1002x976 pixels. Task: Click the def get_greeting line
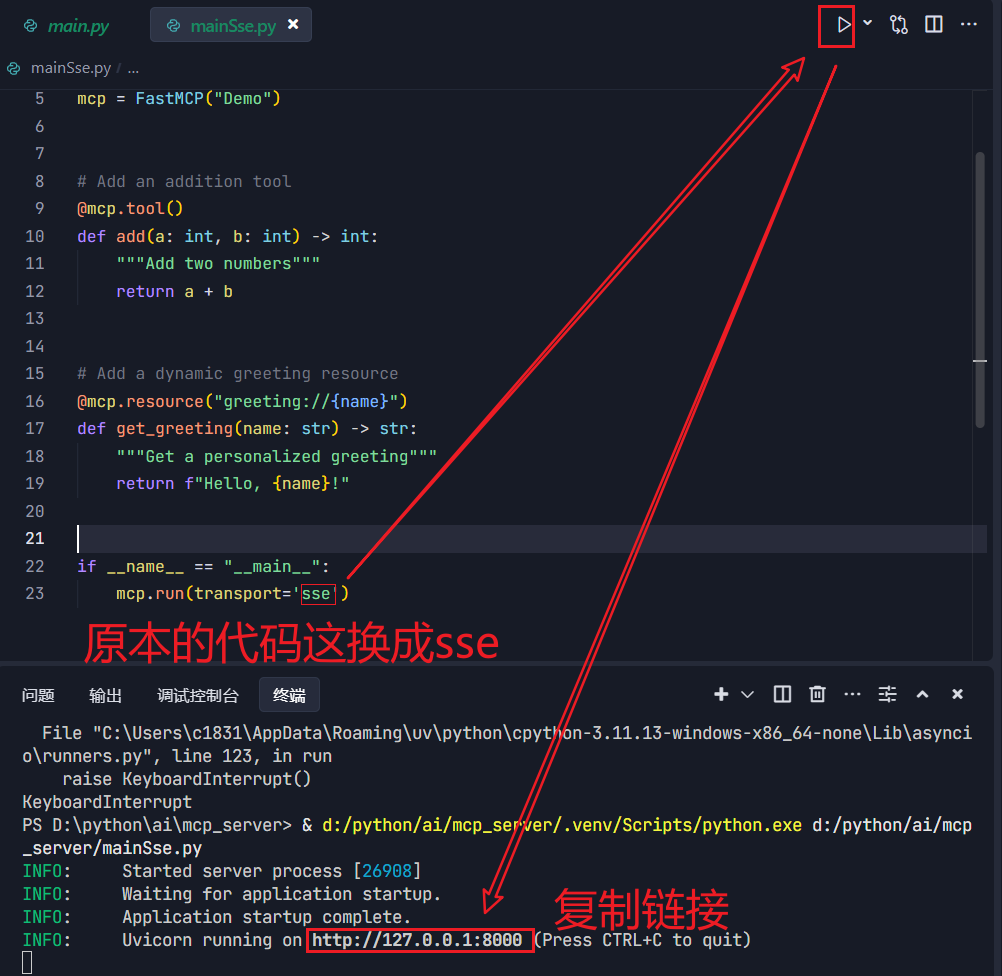pos(247,429)
